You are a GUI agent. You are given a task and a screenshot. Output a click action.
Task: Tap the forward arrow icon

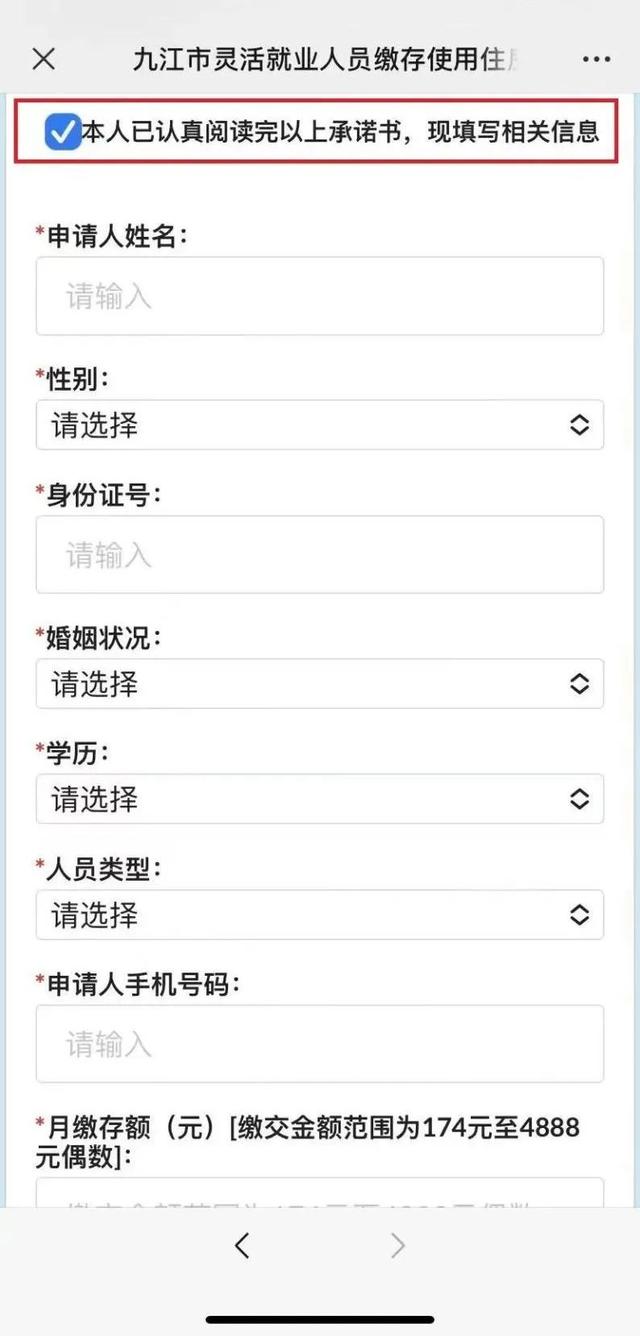click(398, 1244)
